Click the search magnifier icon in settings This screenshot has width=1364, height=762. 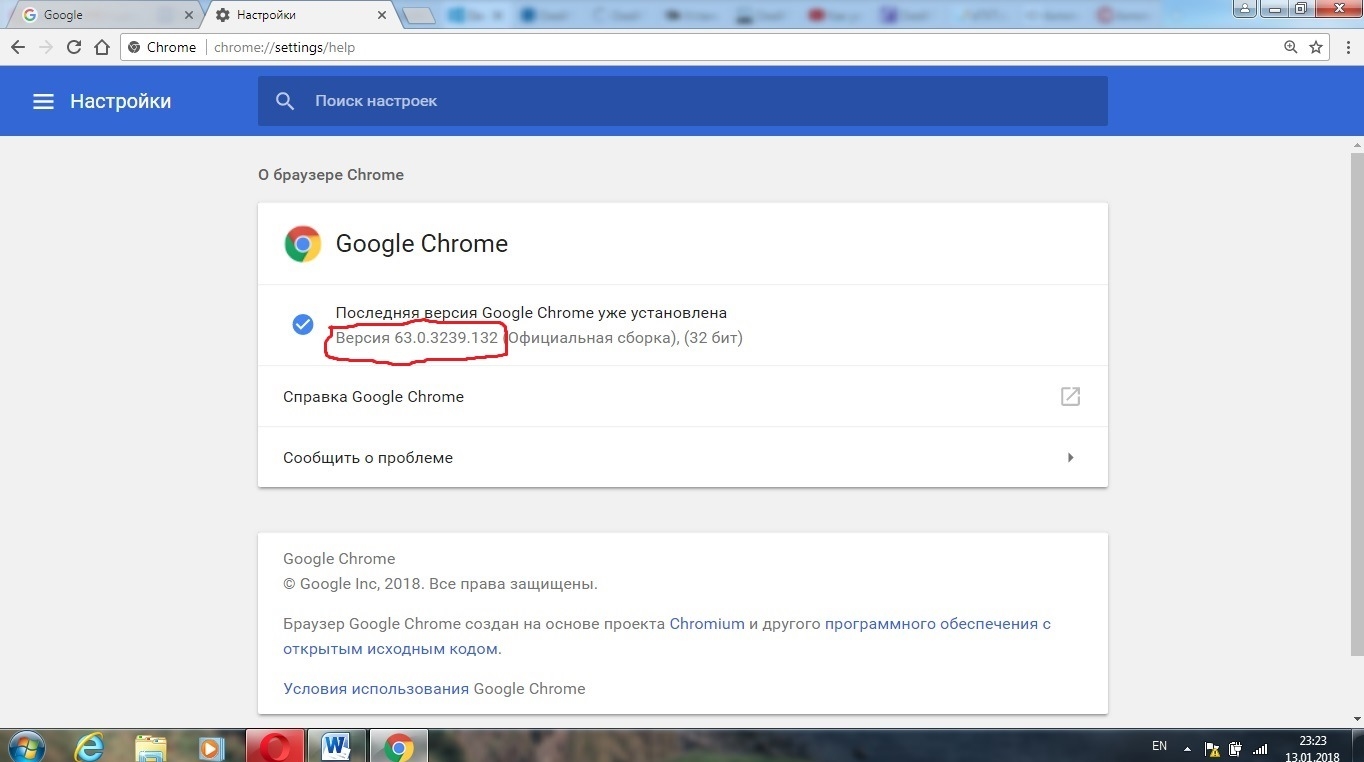(285, 101)
